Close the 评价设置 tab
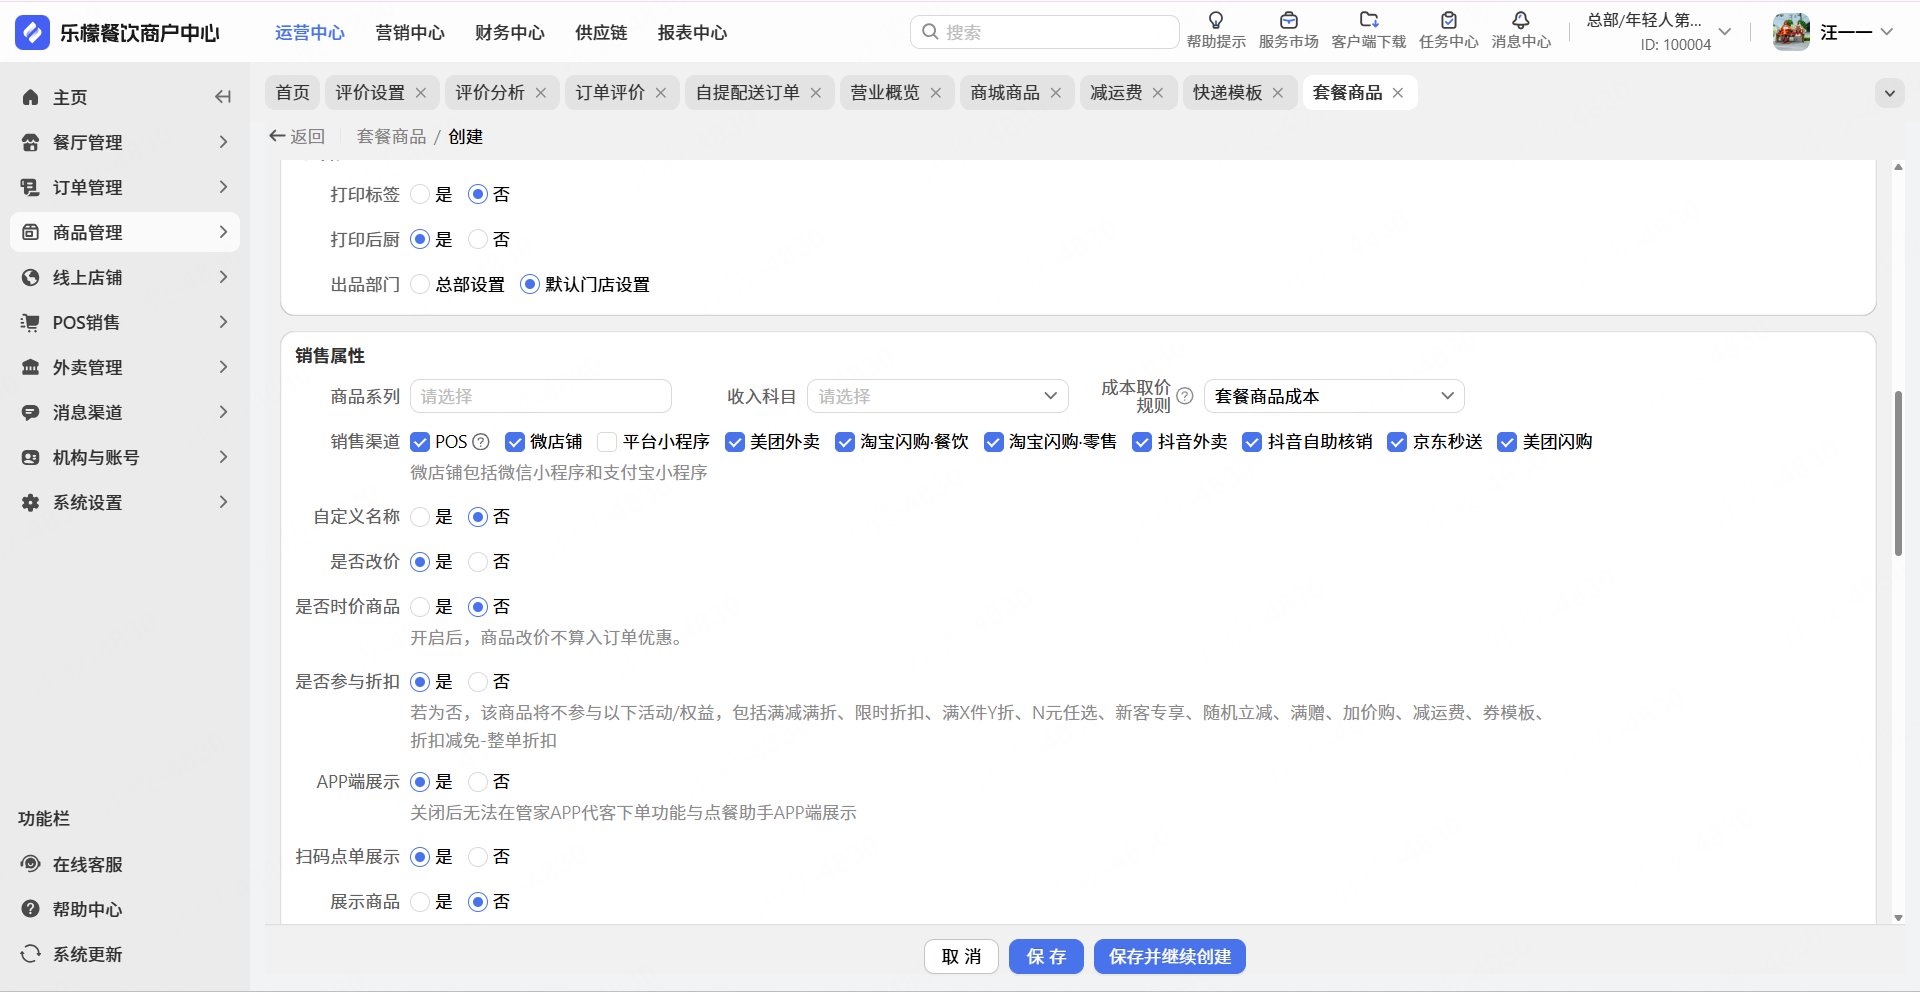 421,93
